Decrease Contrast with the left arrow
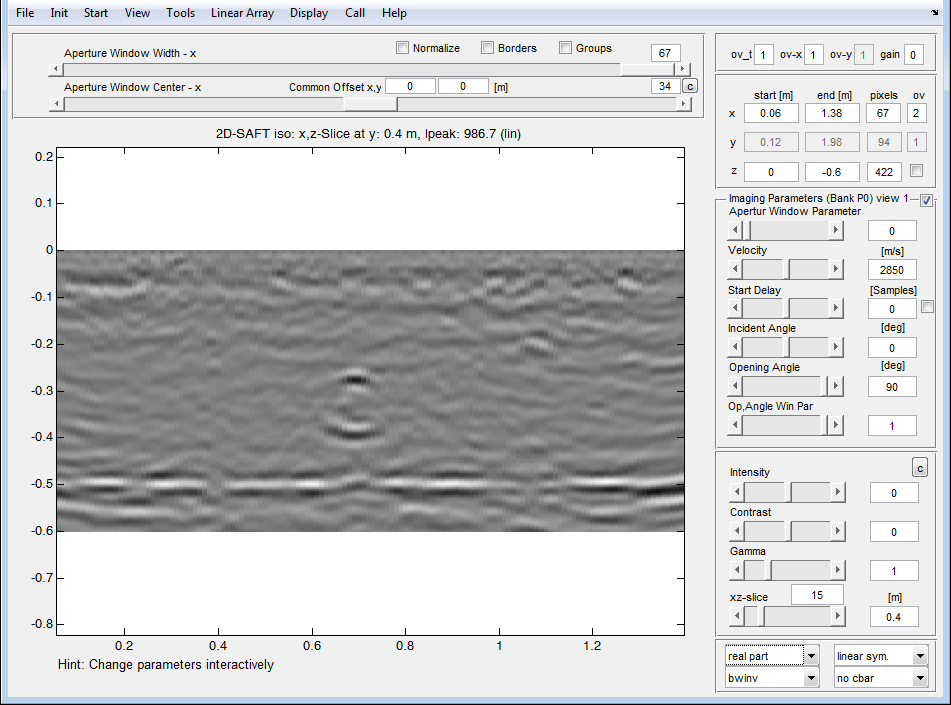 coord(737,531)
